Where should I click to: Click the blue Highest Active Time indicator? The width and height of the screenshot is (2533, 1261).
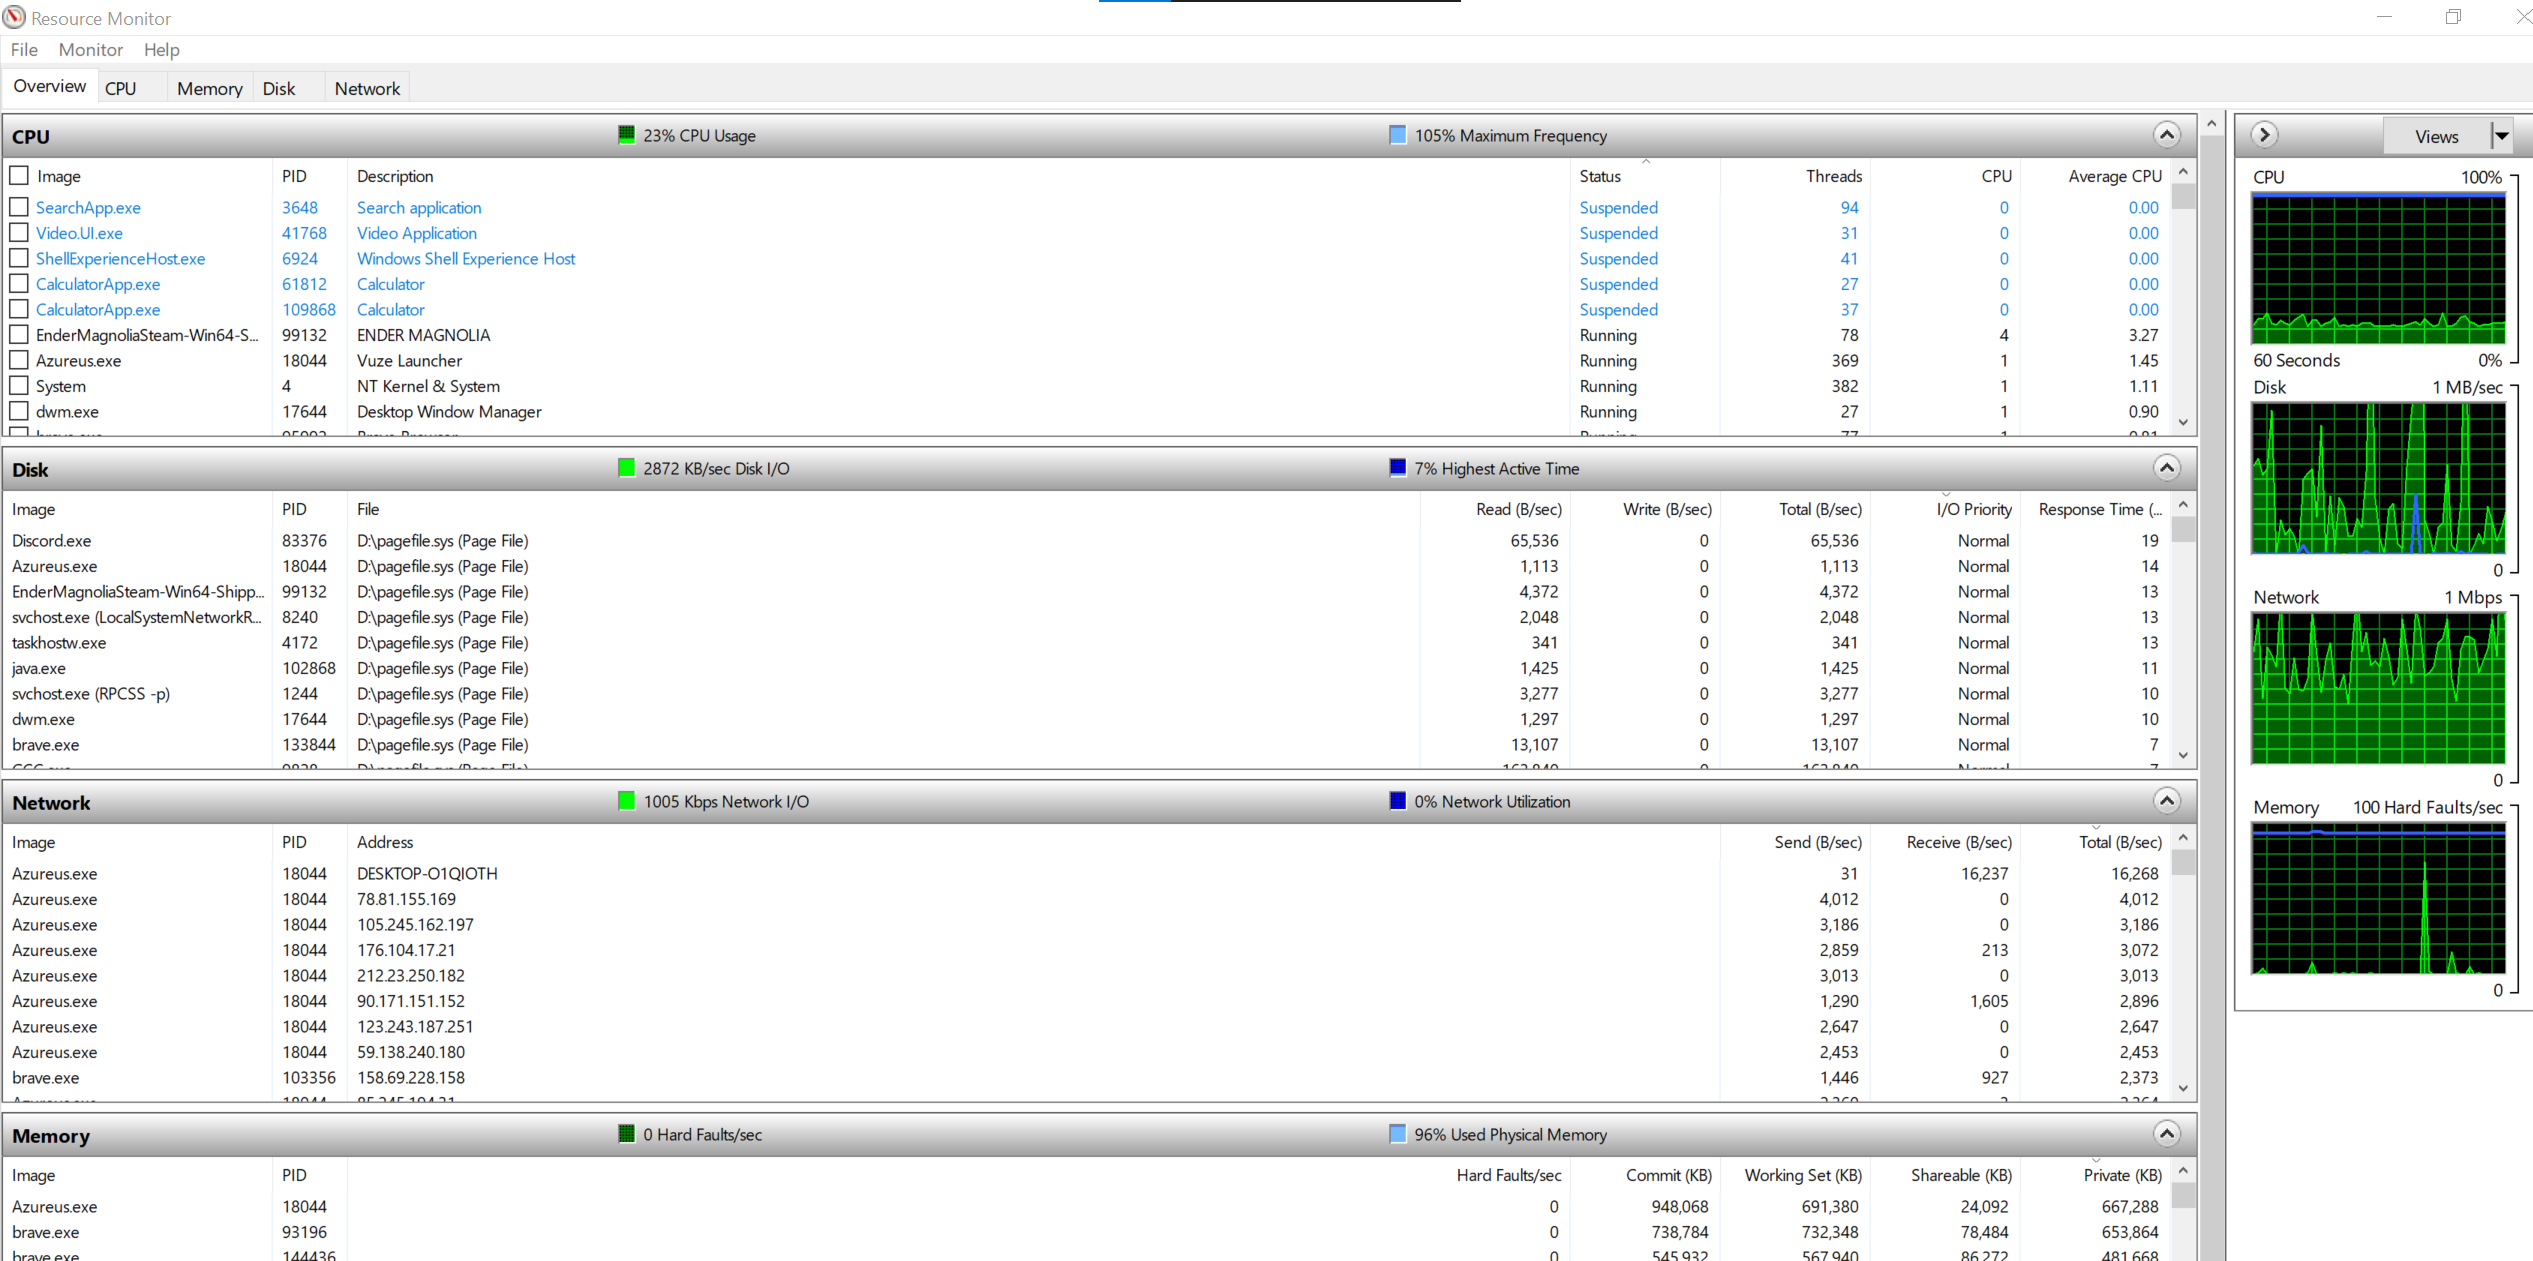tap(1398, 468)
